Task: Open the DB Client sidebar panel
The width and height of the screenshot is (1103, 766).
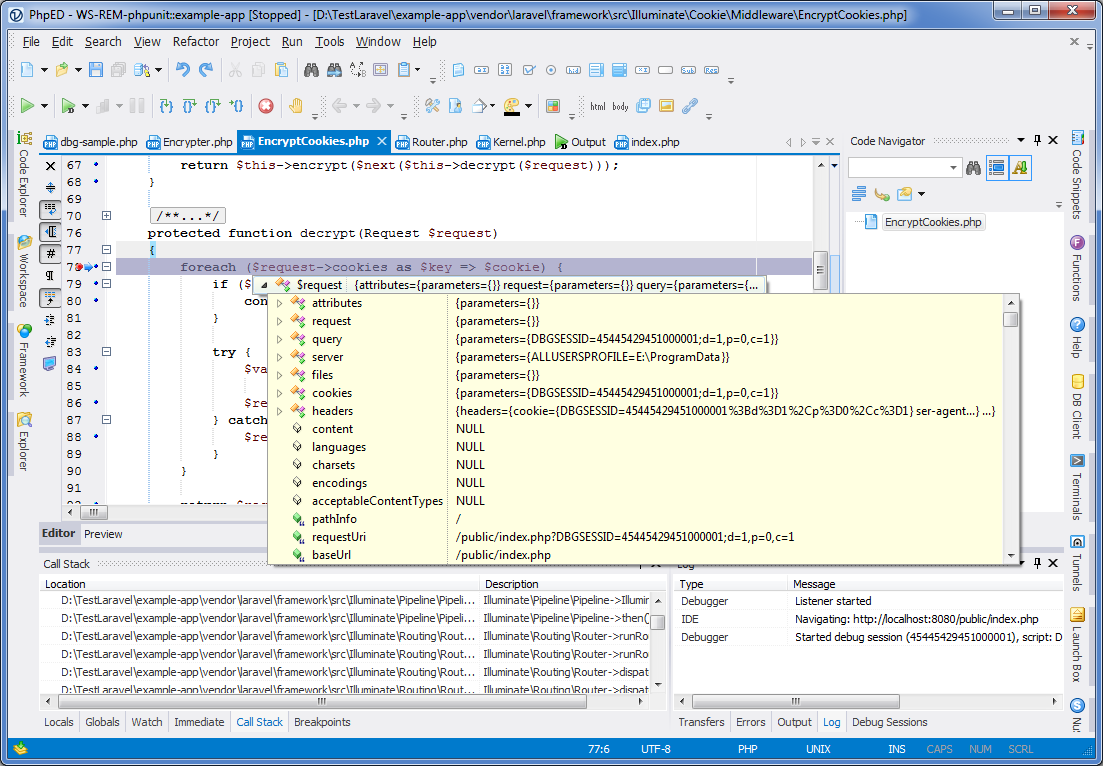Action: (x=1077, y=406)
